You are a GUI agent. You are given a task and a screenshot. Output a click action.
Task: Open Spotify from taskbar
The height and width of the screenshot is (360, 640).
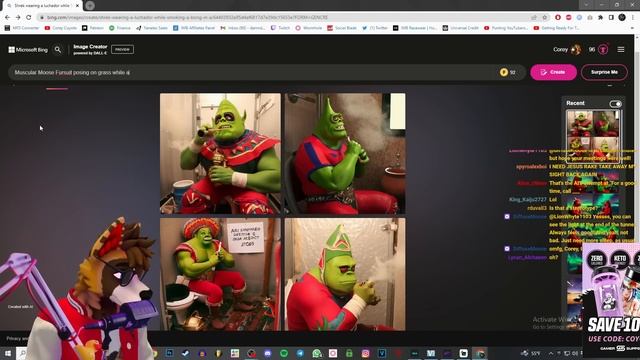(284, 353)
